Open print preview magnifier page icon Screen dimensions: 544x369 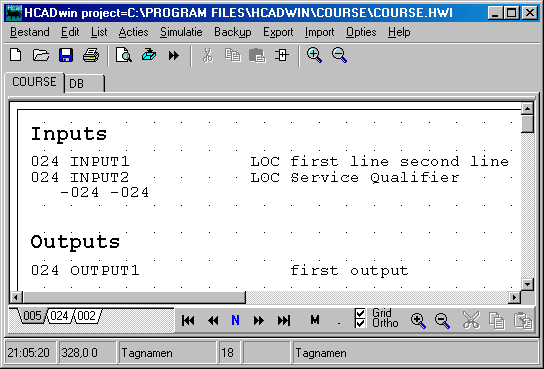(124, 55)
